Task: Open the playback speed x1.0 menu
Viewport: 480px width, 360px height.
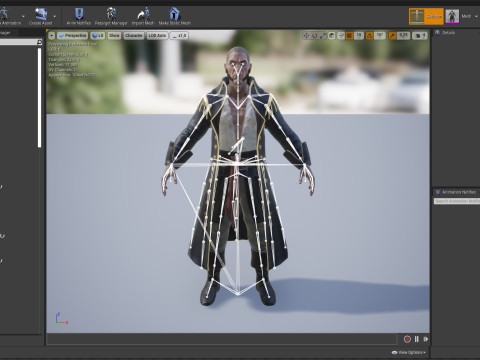Action: [x=179, y=35]
